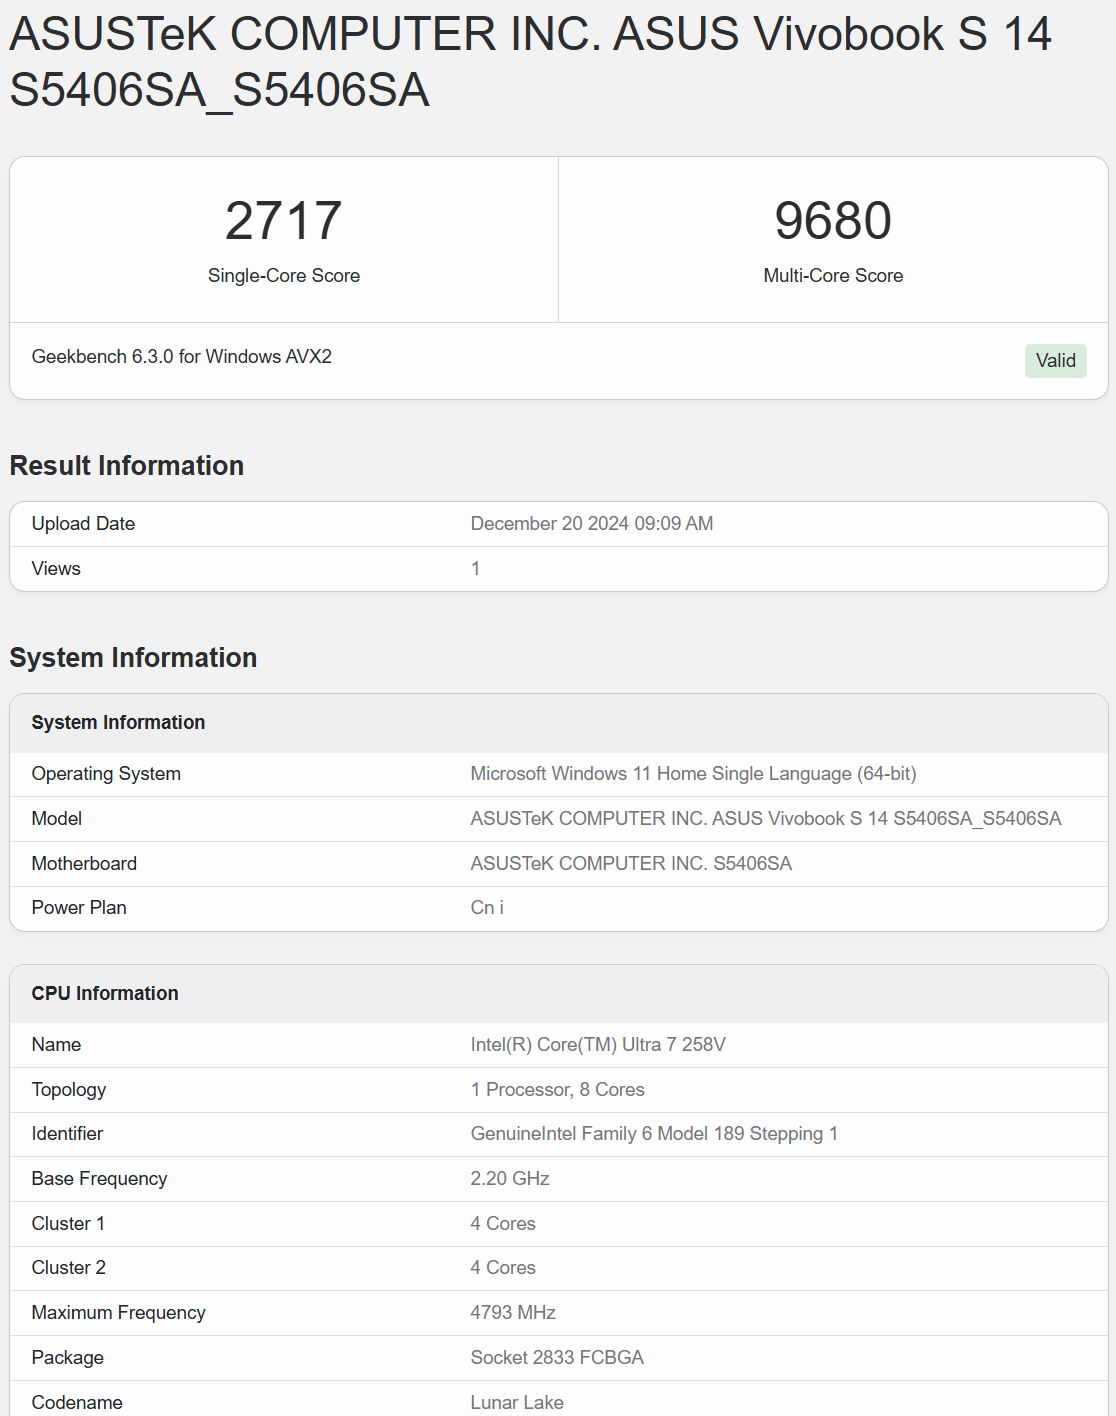The height and width of the screenshot is (1416, 1116).
Task: Select the Cluster 1 value 4 Cores
Action: (503, 1224)
